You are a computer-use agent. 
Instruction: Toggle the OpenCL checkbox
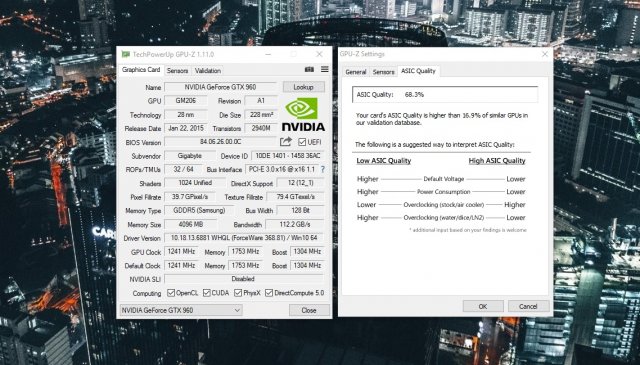pos(171,293)
